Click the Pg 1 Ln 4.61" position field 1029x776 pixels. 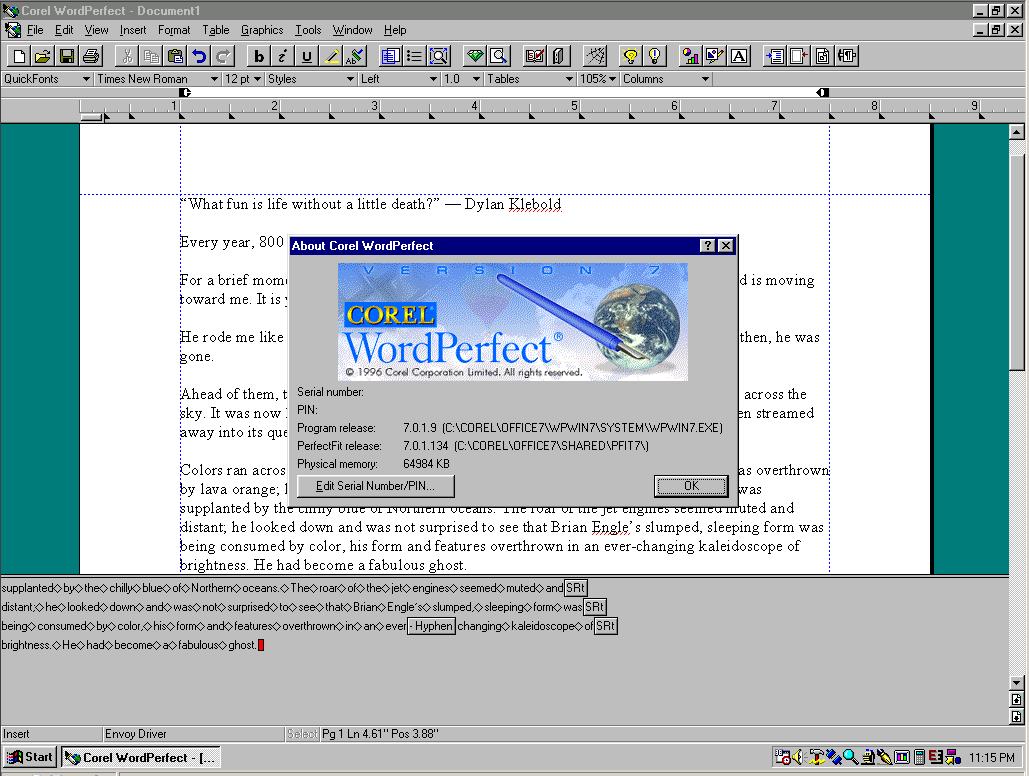pyautogui.click(x=379, y=734)
